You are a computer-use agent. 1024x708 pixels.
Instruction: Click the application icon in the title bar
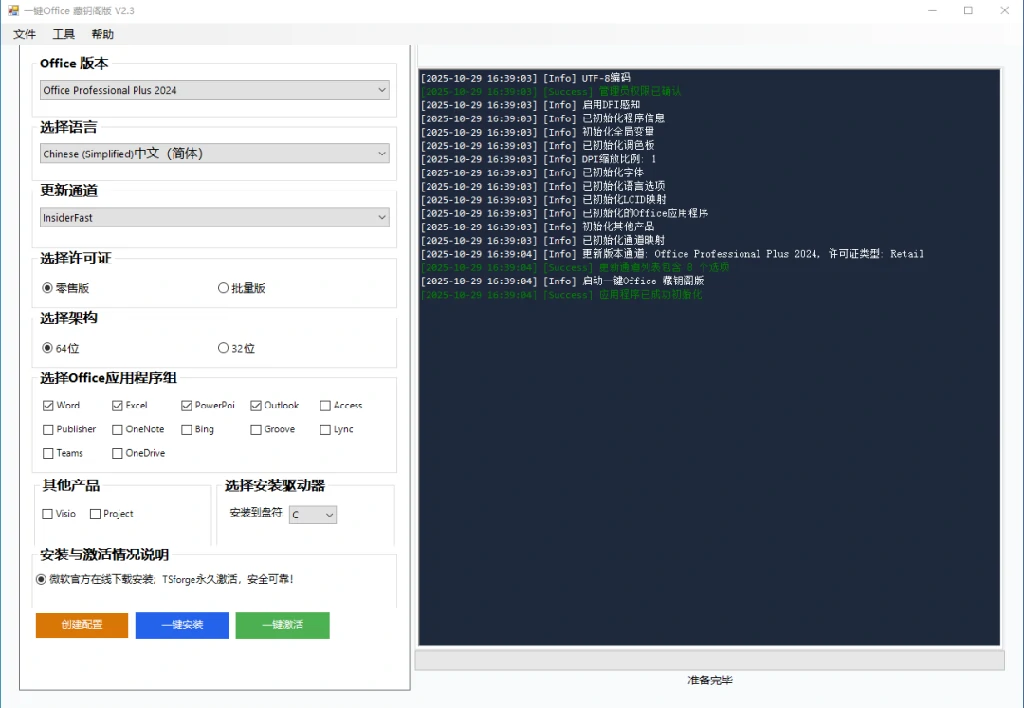(x=12, y=9)
